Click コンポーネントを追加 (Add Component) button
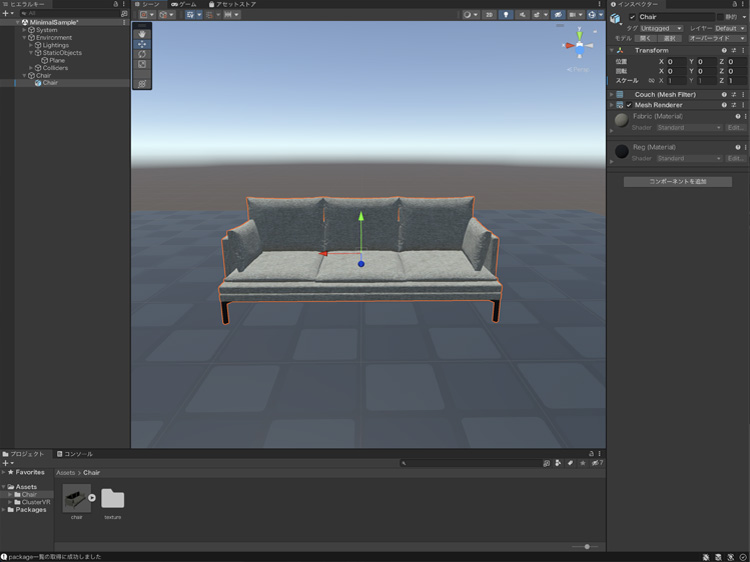The height and width of the screenshot is (562, 750). tap(677, 181)
